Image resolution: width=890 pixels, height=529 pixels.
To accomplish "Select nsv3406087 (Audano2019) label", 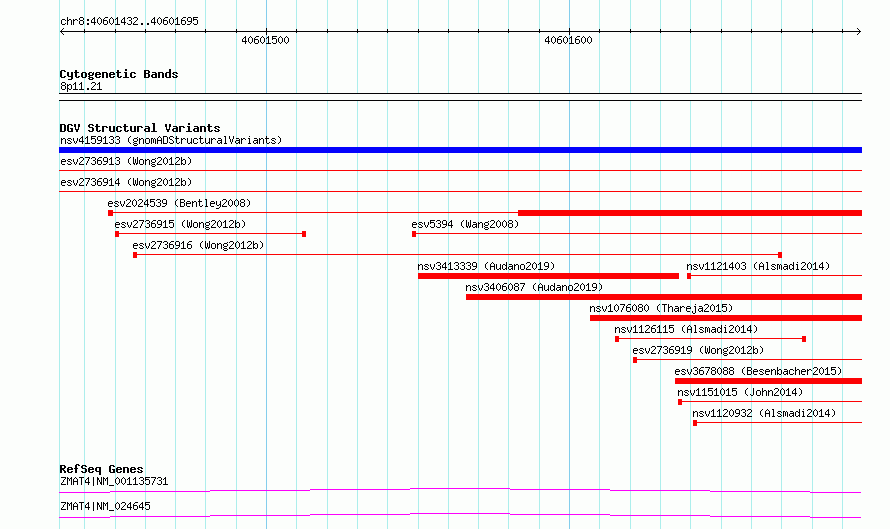I will click(534, 287).
